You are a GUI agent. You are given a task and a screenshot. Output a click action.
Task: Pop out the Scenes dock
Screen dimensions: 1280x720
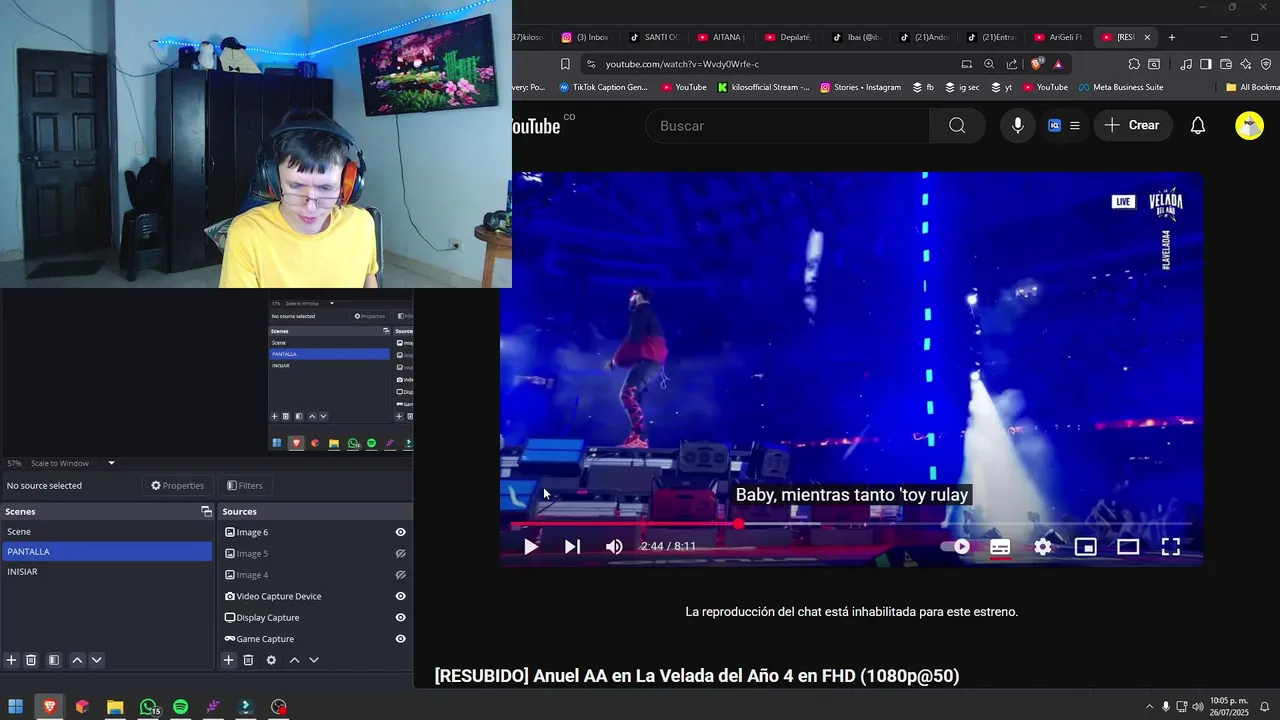point(207,511)
